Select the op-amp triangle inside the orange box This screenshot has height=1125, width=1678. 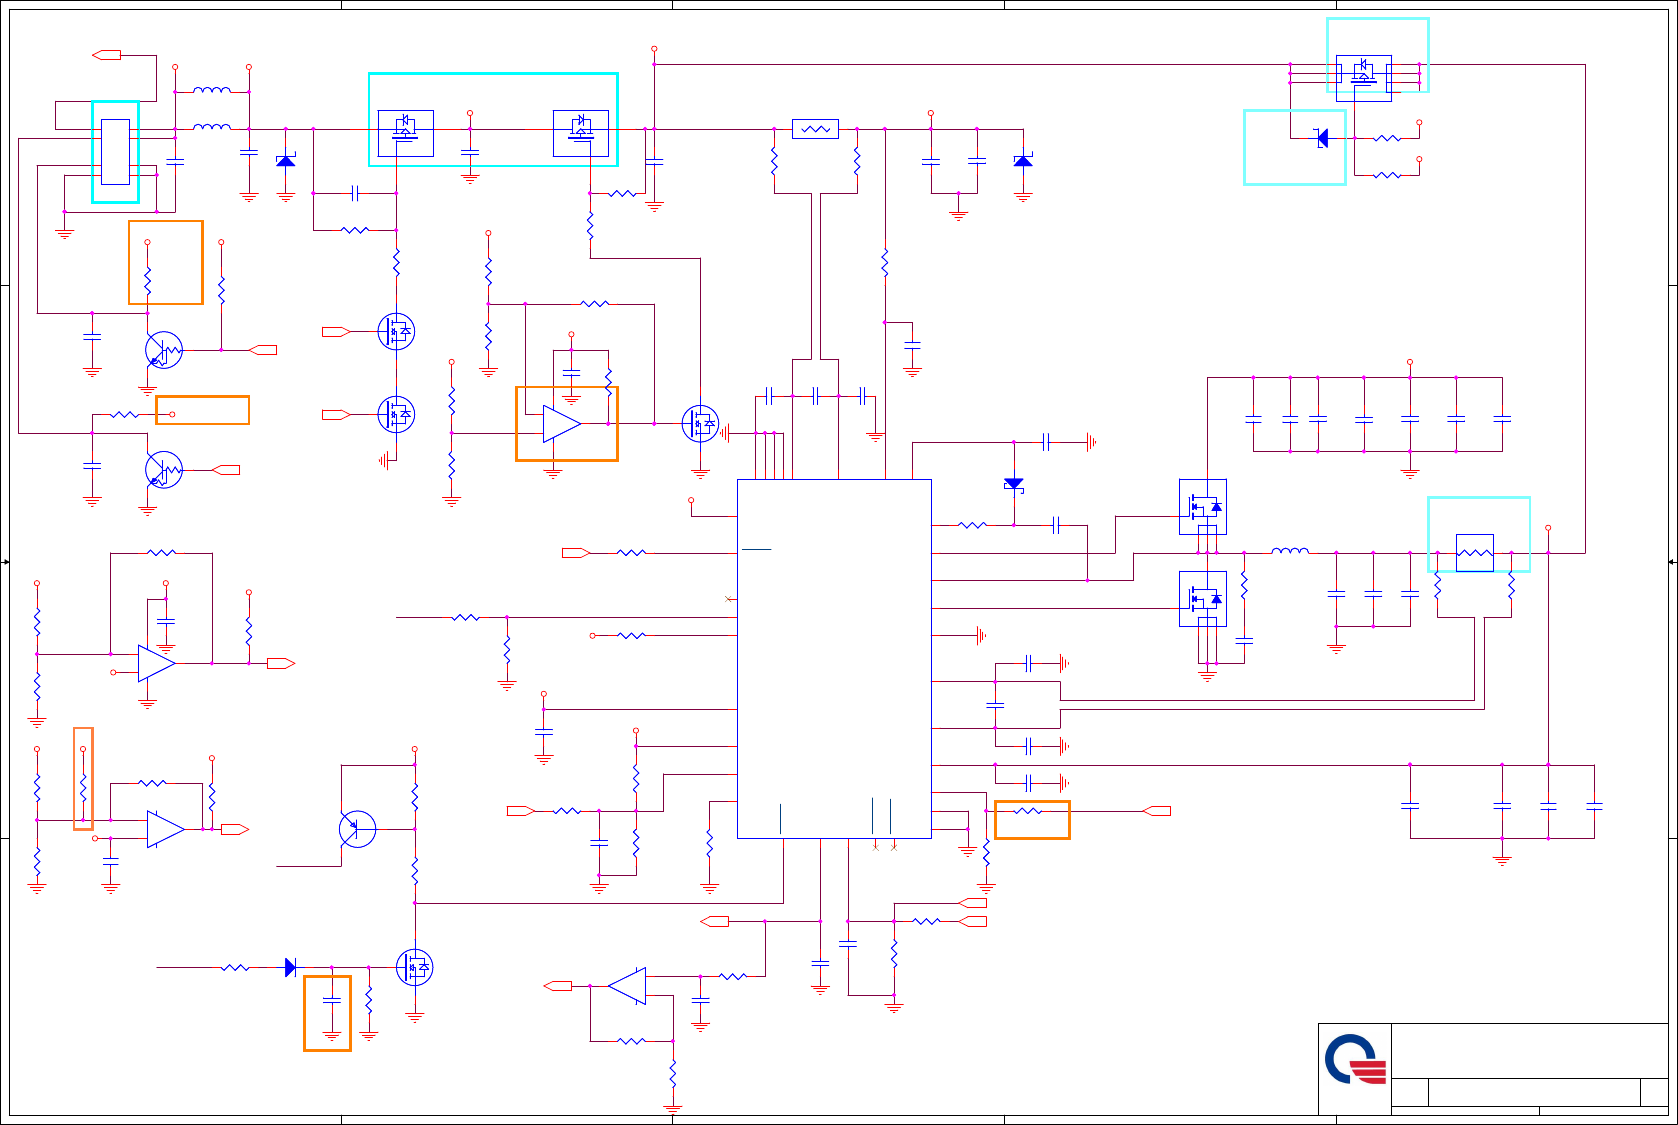click(562, 424)
